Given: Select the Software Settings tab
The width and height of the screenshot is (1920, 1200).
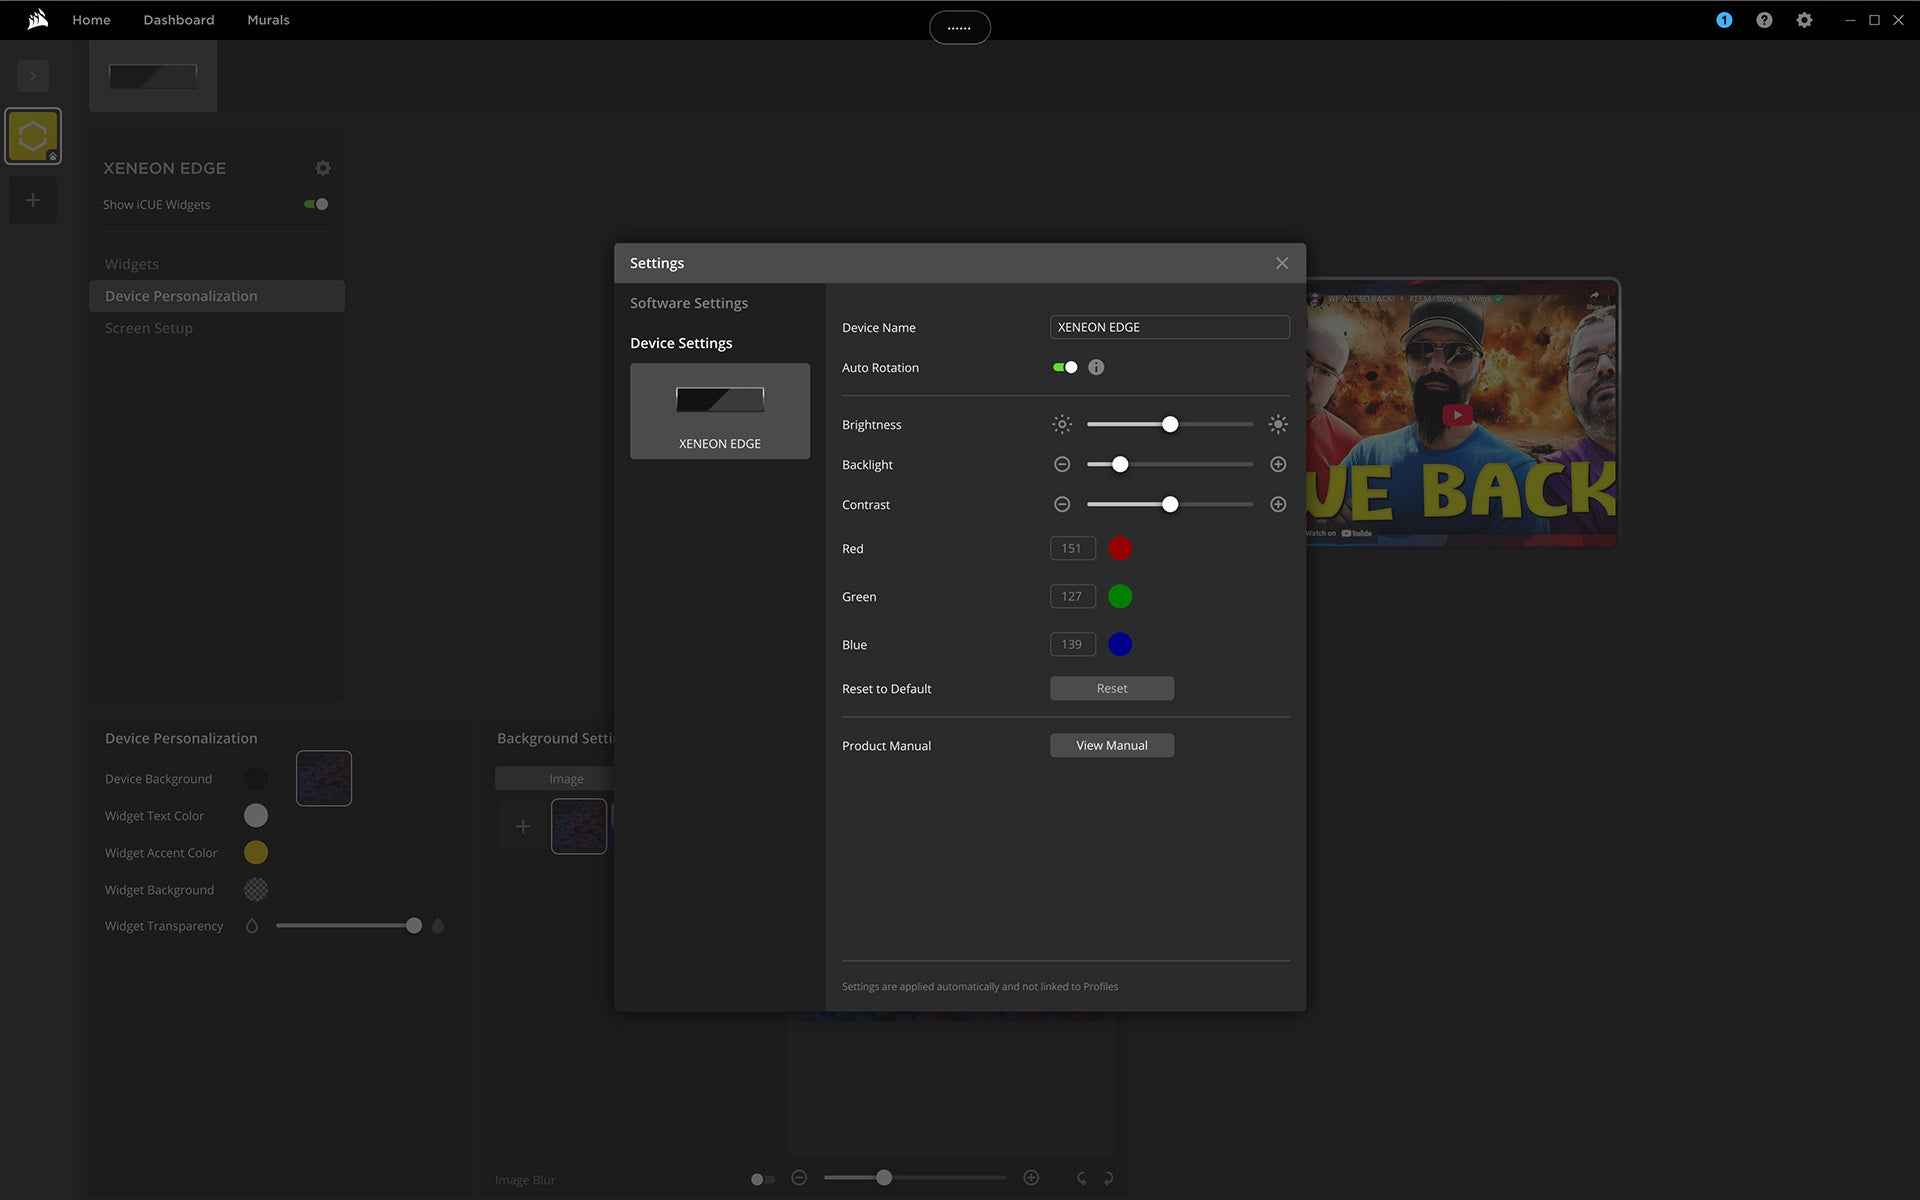Looking at the screenshot, I should point(689,303).
